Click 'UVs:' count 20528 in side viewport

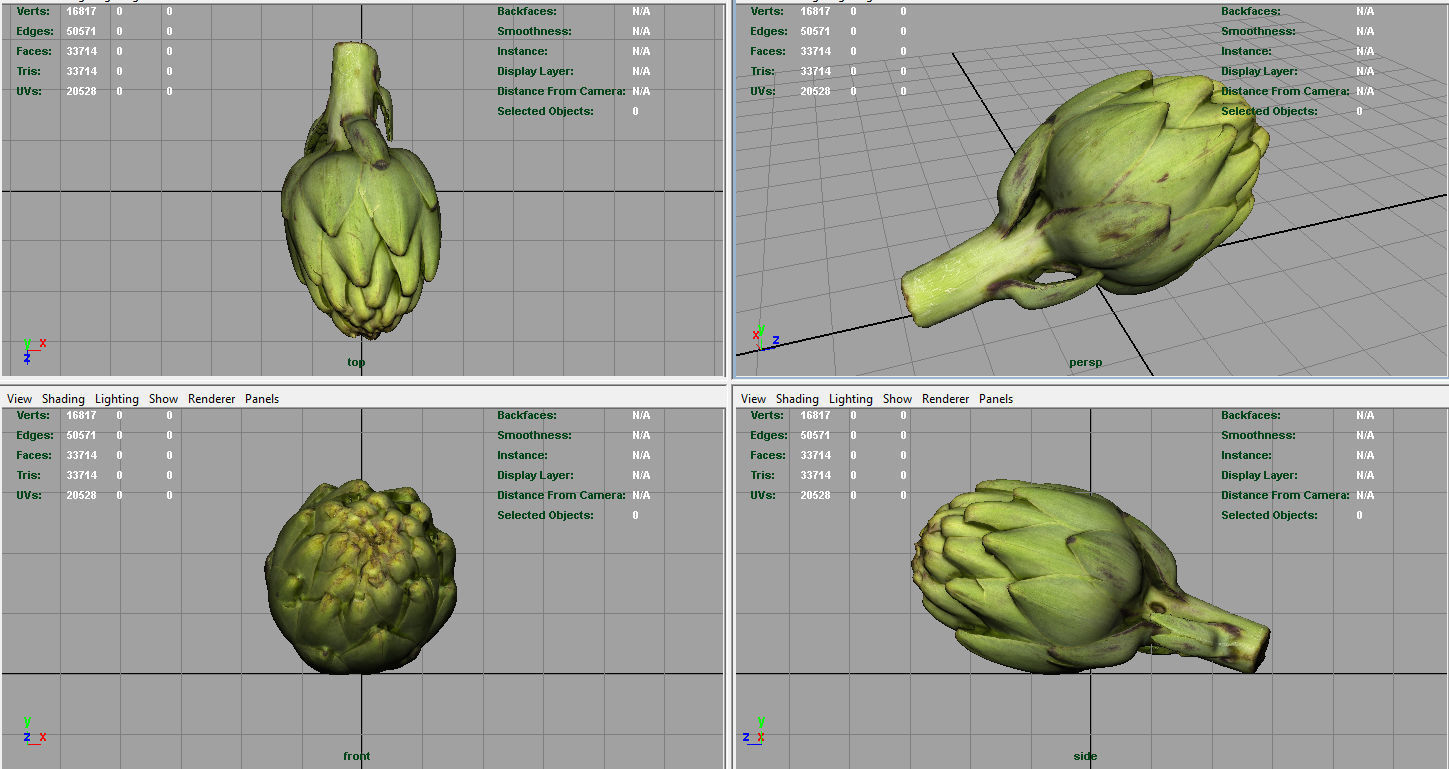point(815,495)
